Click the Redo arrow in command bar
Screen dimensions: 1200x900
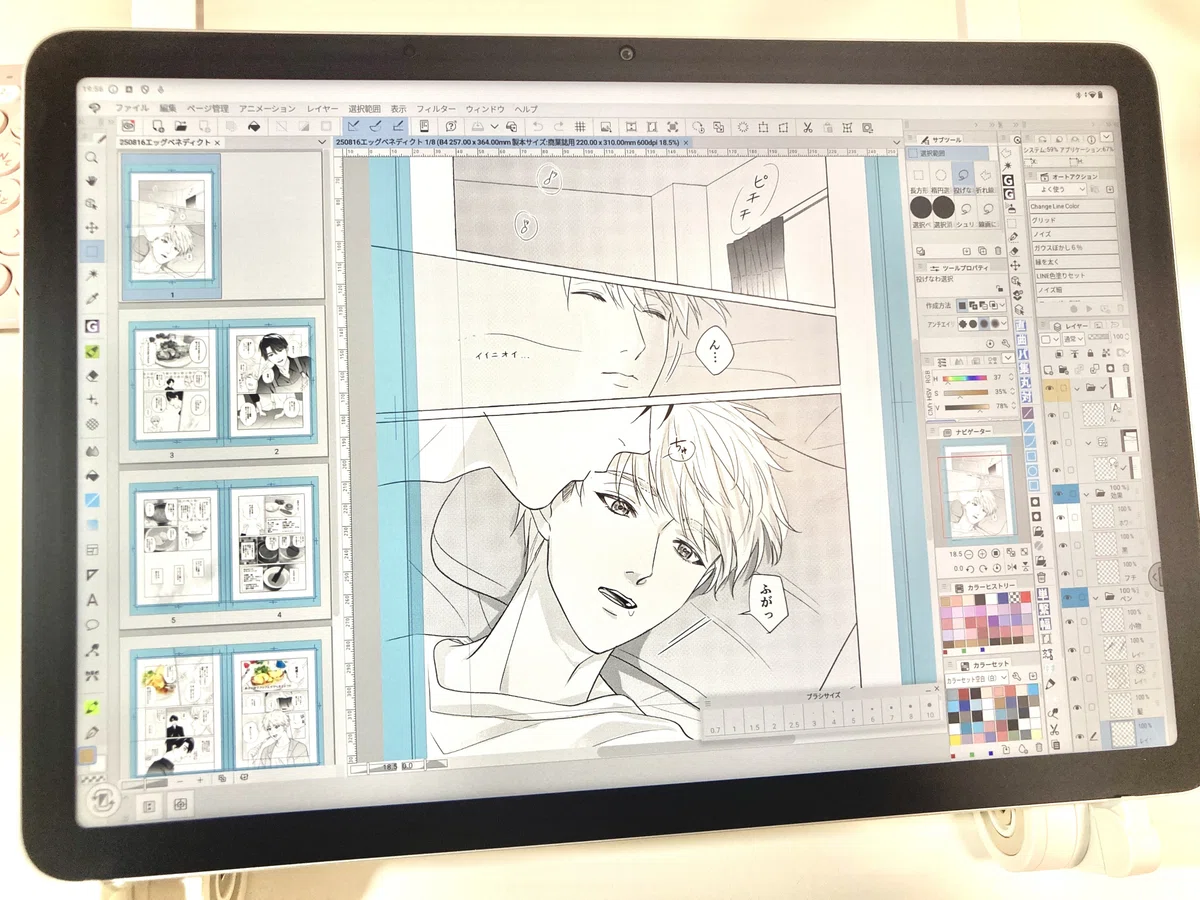click(558, 125)
